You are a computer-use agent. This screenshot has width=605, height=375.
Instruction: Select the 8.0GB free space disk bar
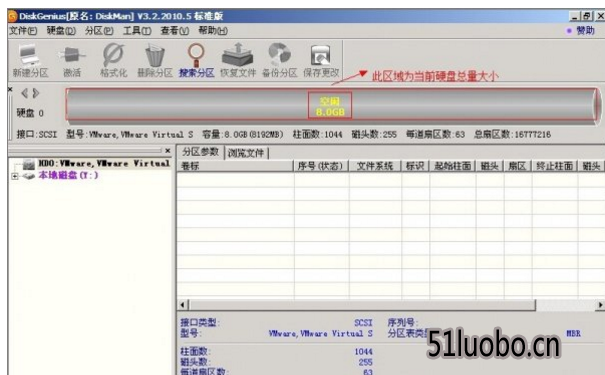(x=330, y=106)
